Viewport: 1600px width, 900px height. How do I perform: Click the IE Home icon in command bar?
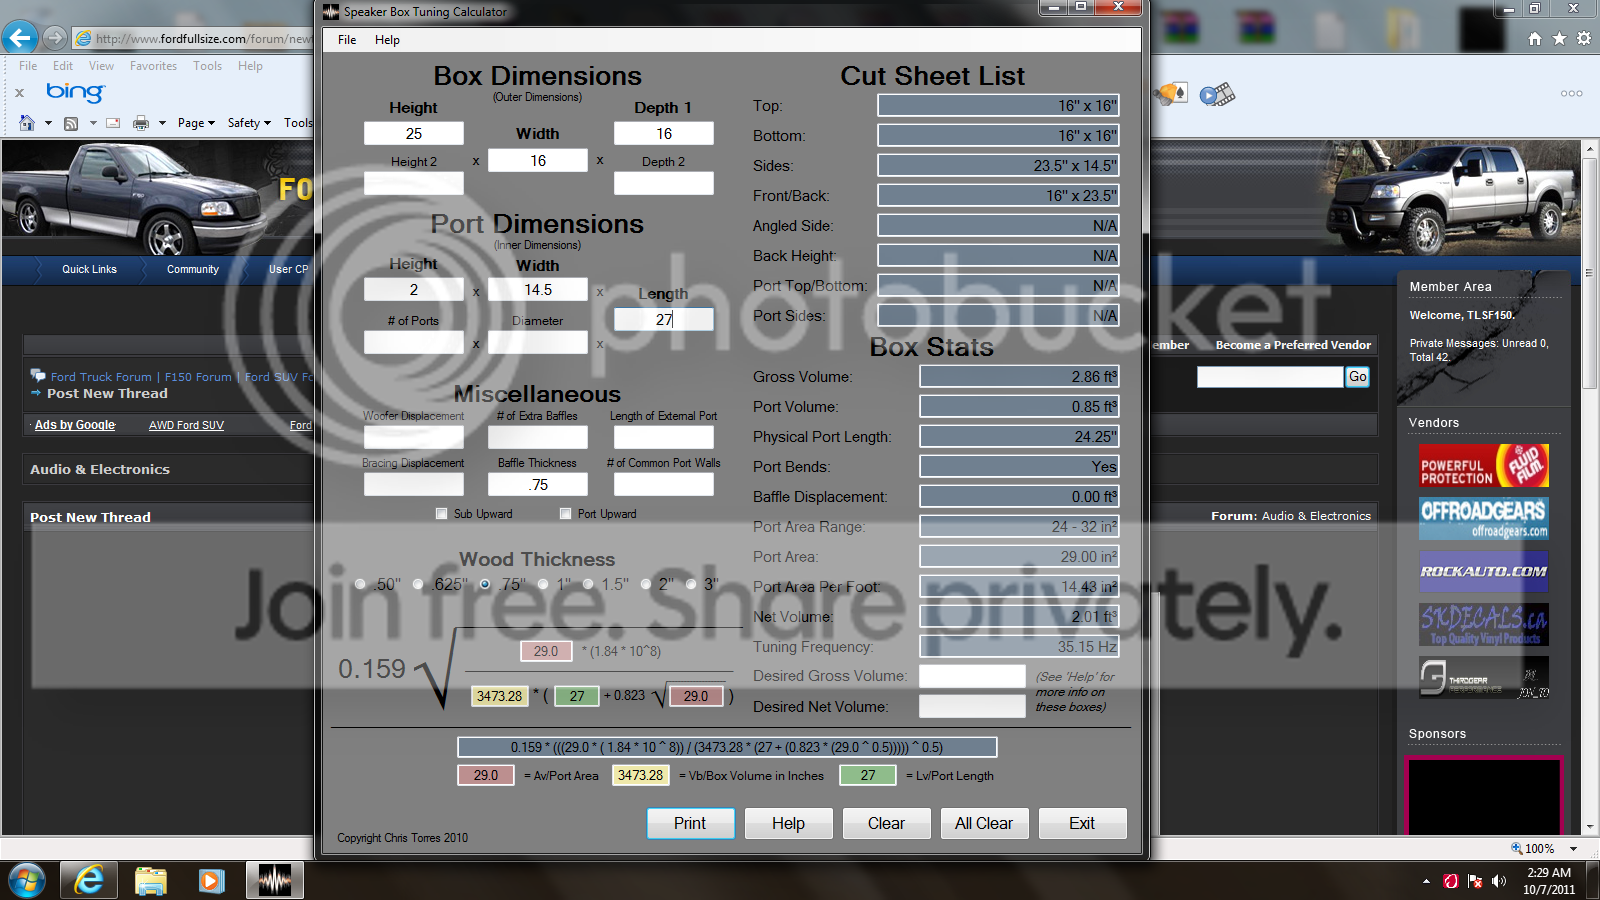[27, 123]
